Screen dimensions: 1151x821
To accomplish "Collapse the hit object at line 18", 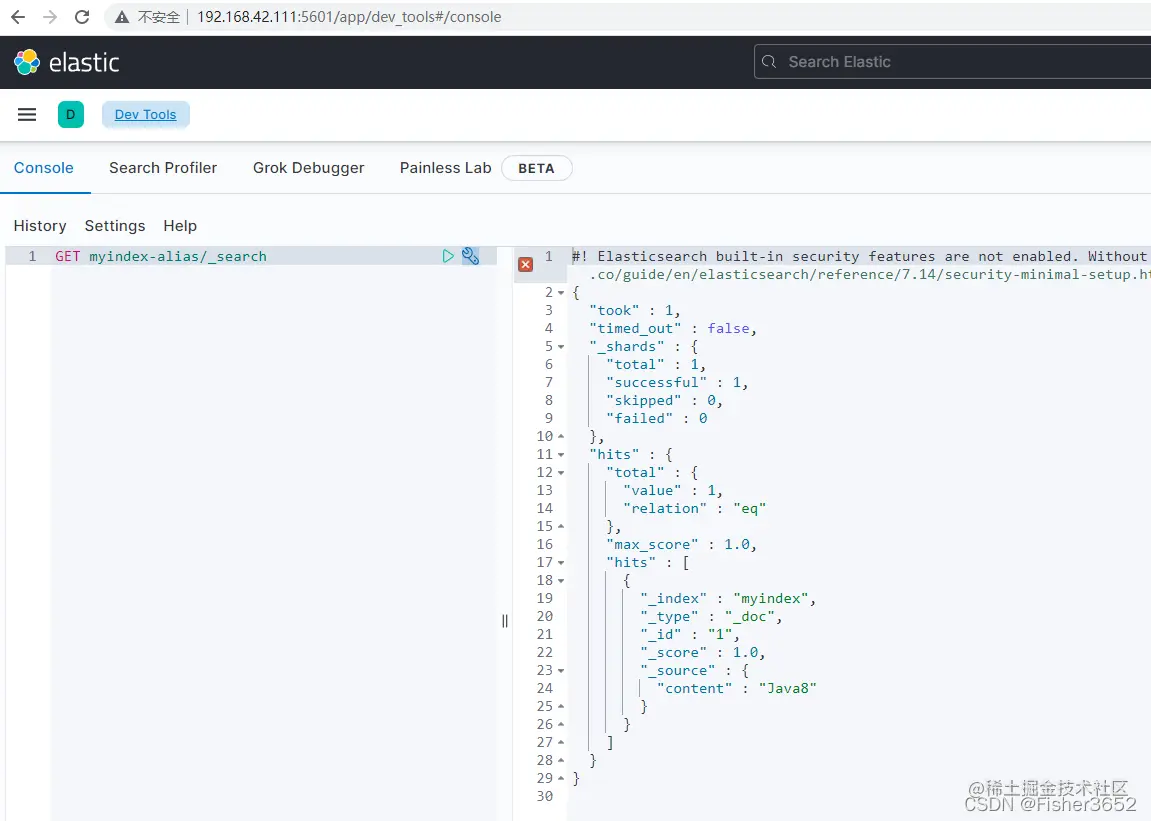I will pos(561,581).
